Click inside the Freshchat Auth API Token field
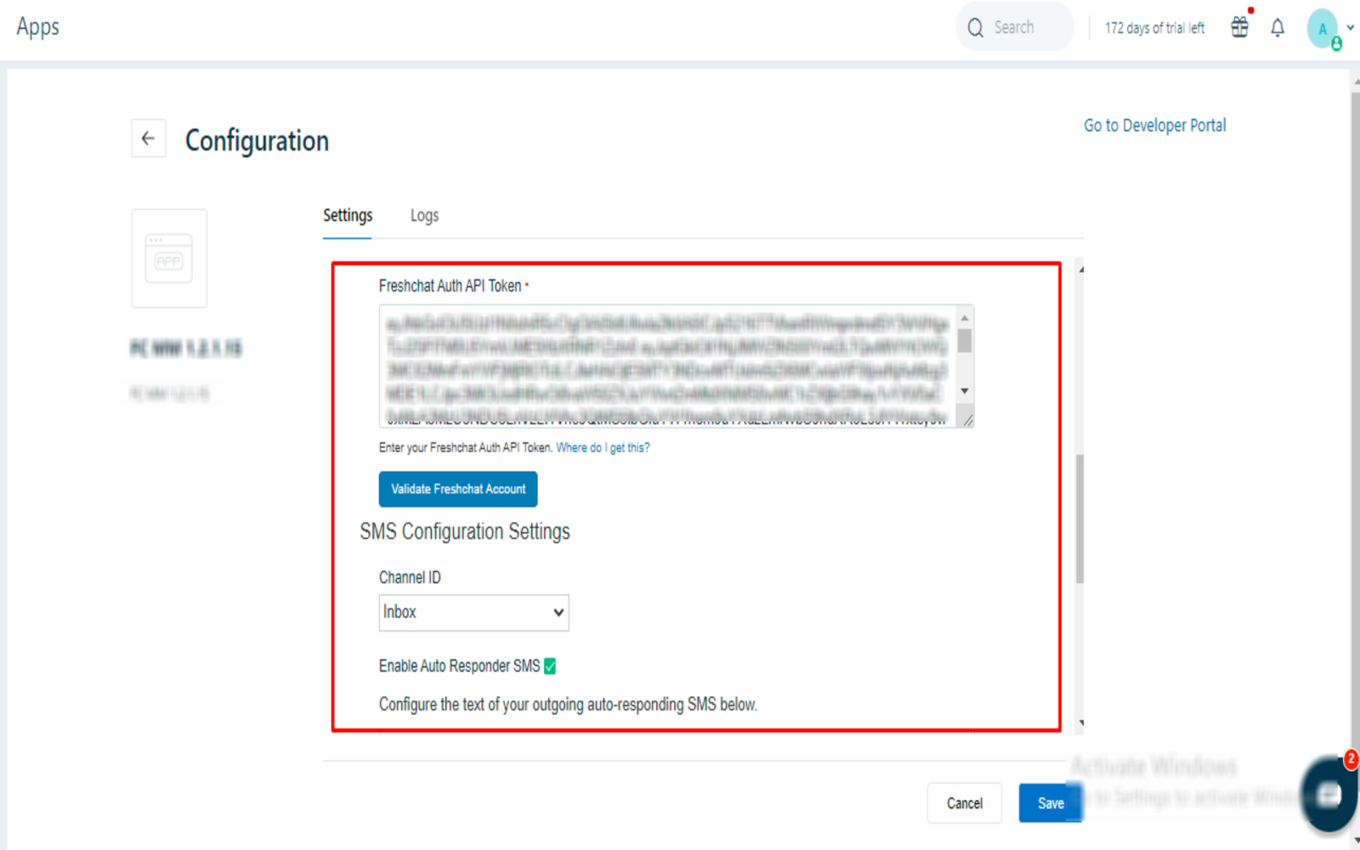The width and height of the screenshot is (1360, 850). [666, 366]
